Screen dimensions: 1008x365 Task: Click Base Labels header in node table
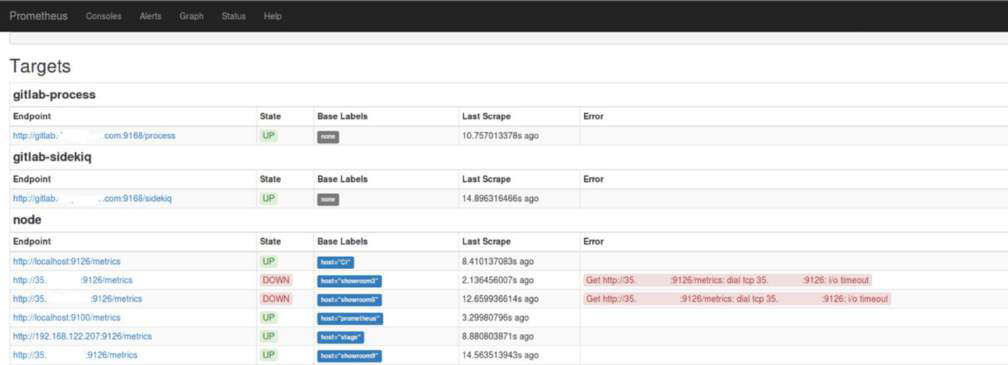(x=342, y=242)
